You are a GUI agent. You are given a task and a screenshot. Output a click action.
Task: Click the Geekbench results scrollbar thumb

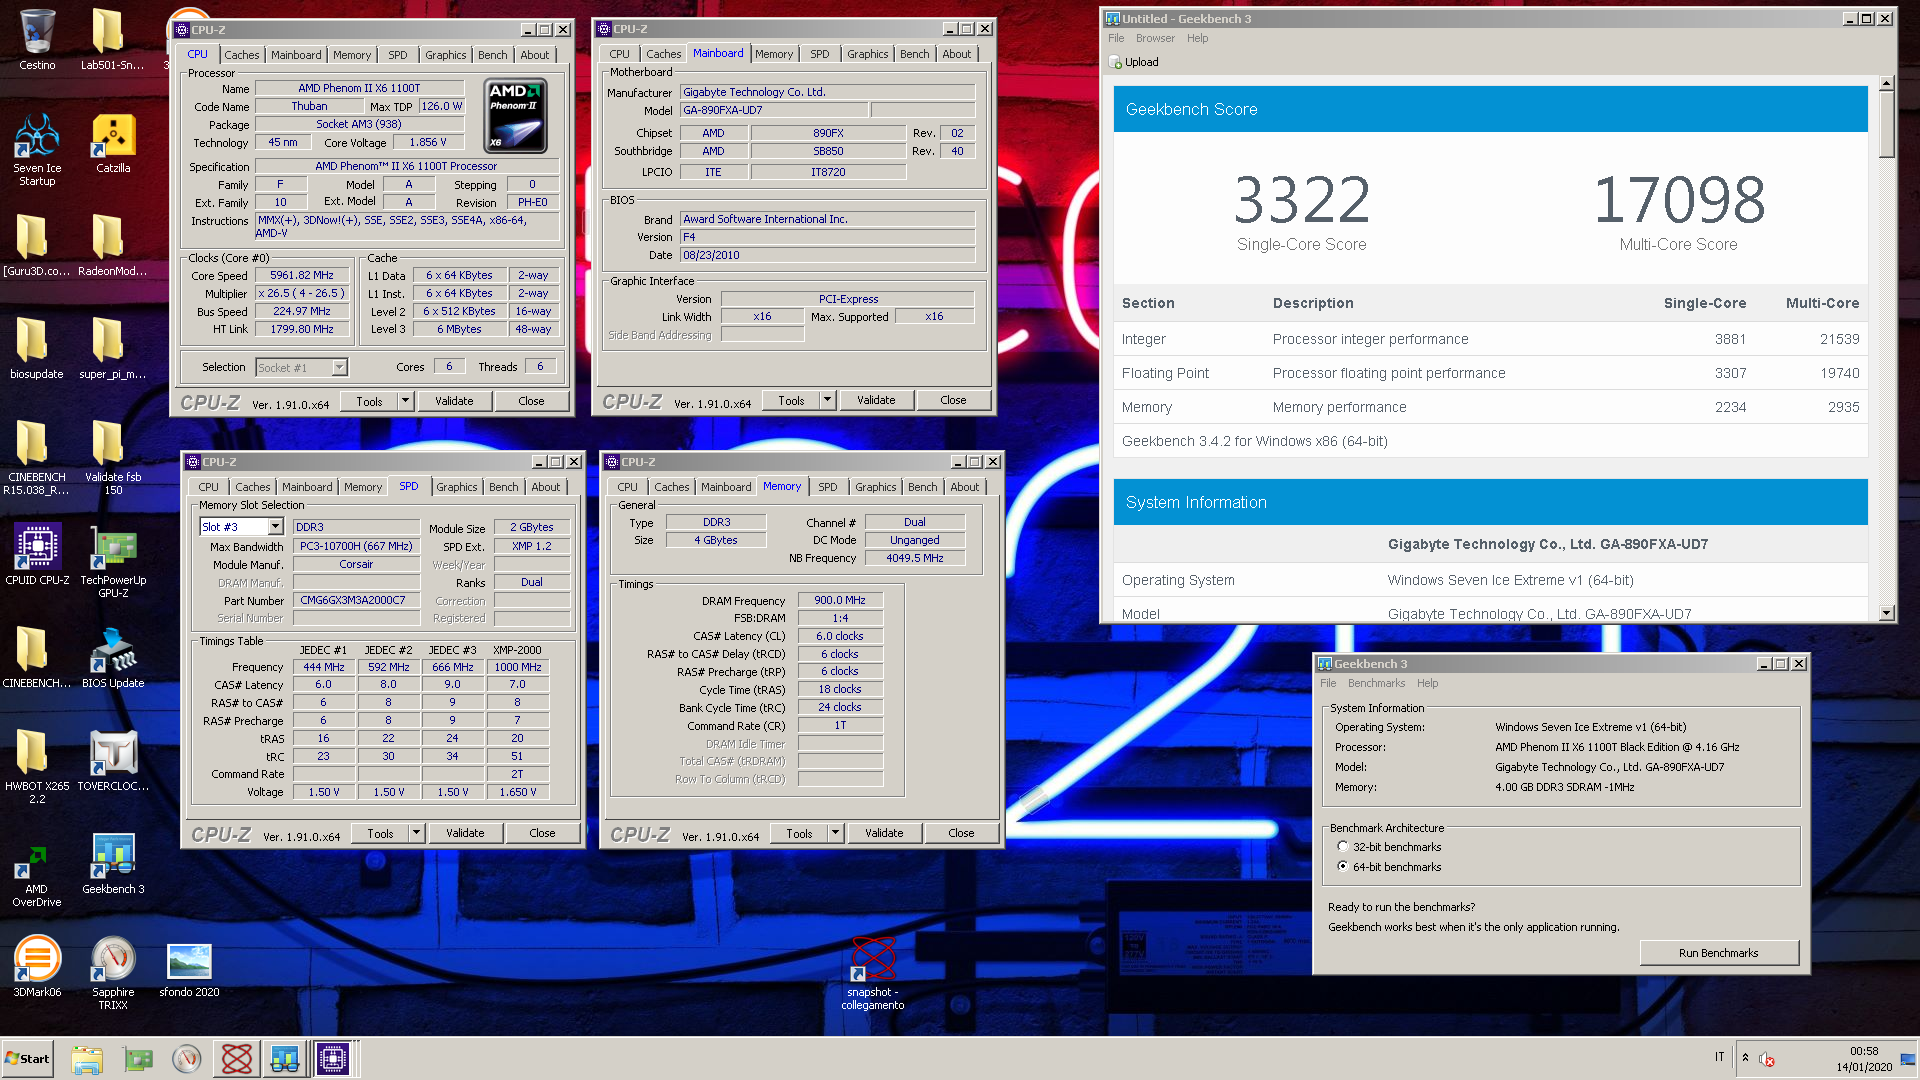(x=1886, y=125)
